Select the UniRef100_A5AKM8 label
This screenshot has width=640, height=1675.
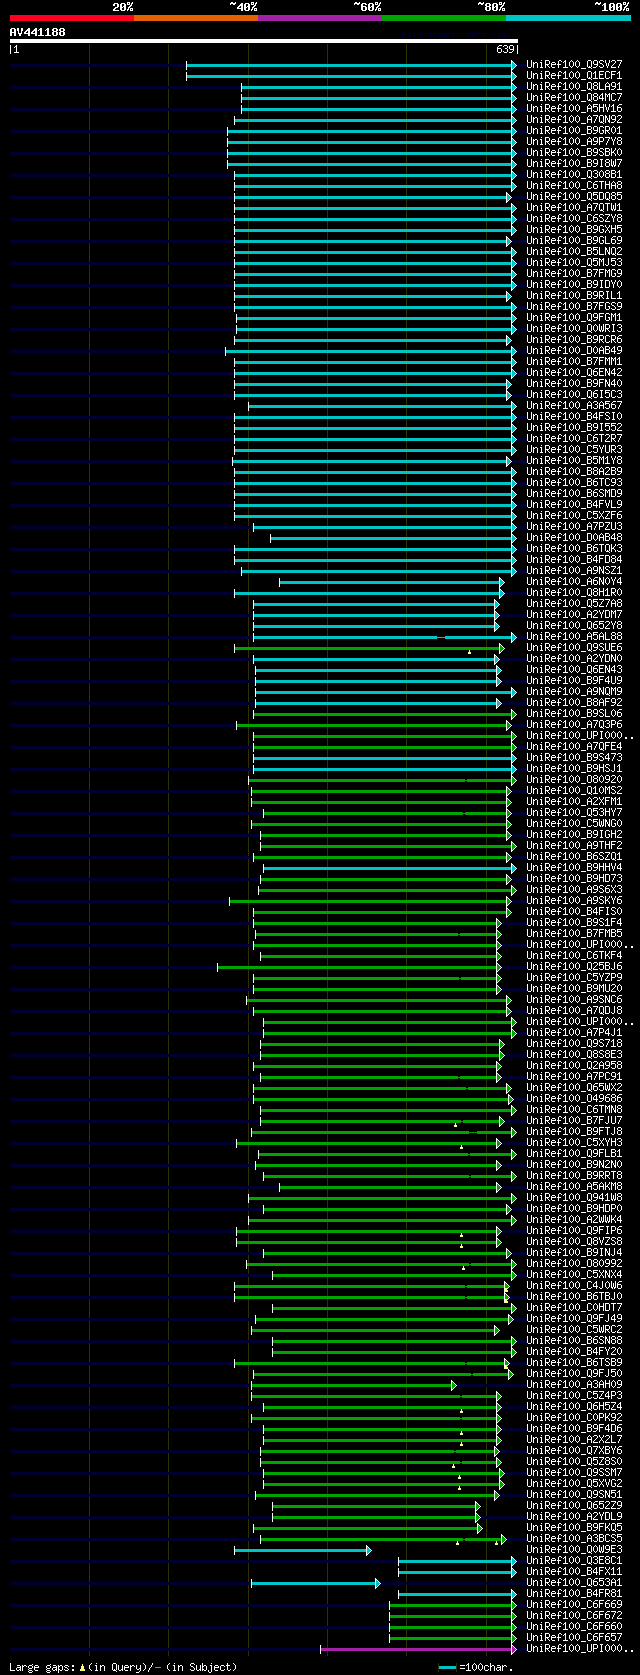(x=574, y=1186)
